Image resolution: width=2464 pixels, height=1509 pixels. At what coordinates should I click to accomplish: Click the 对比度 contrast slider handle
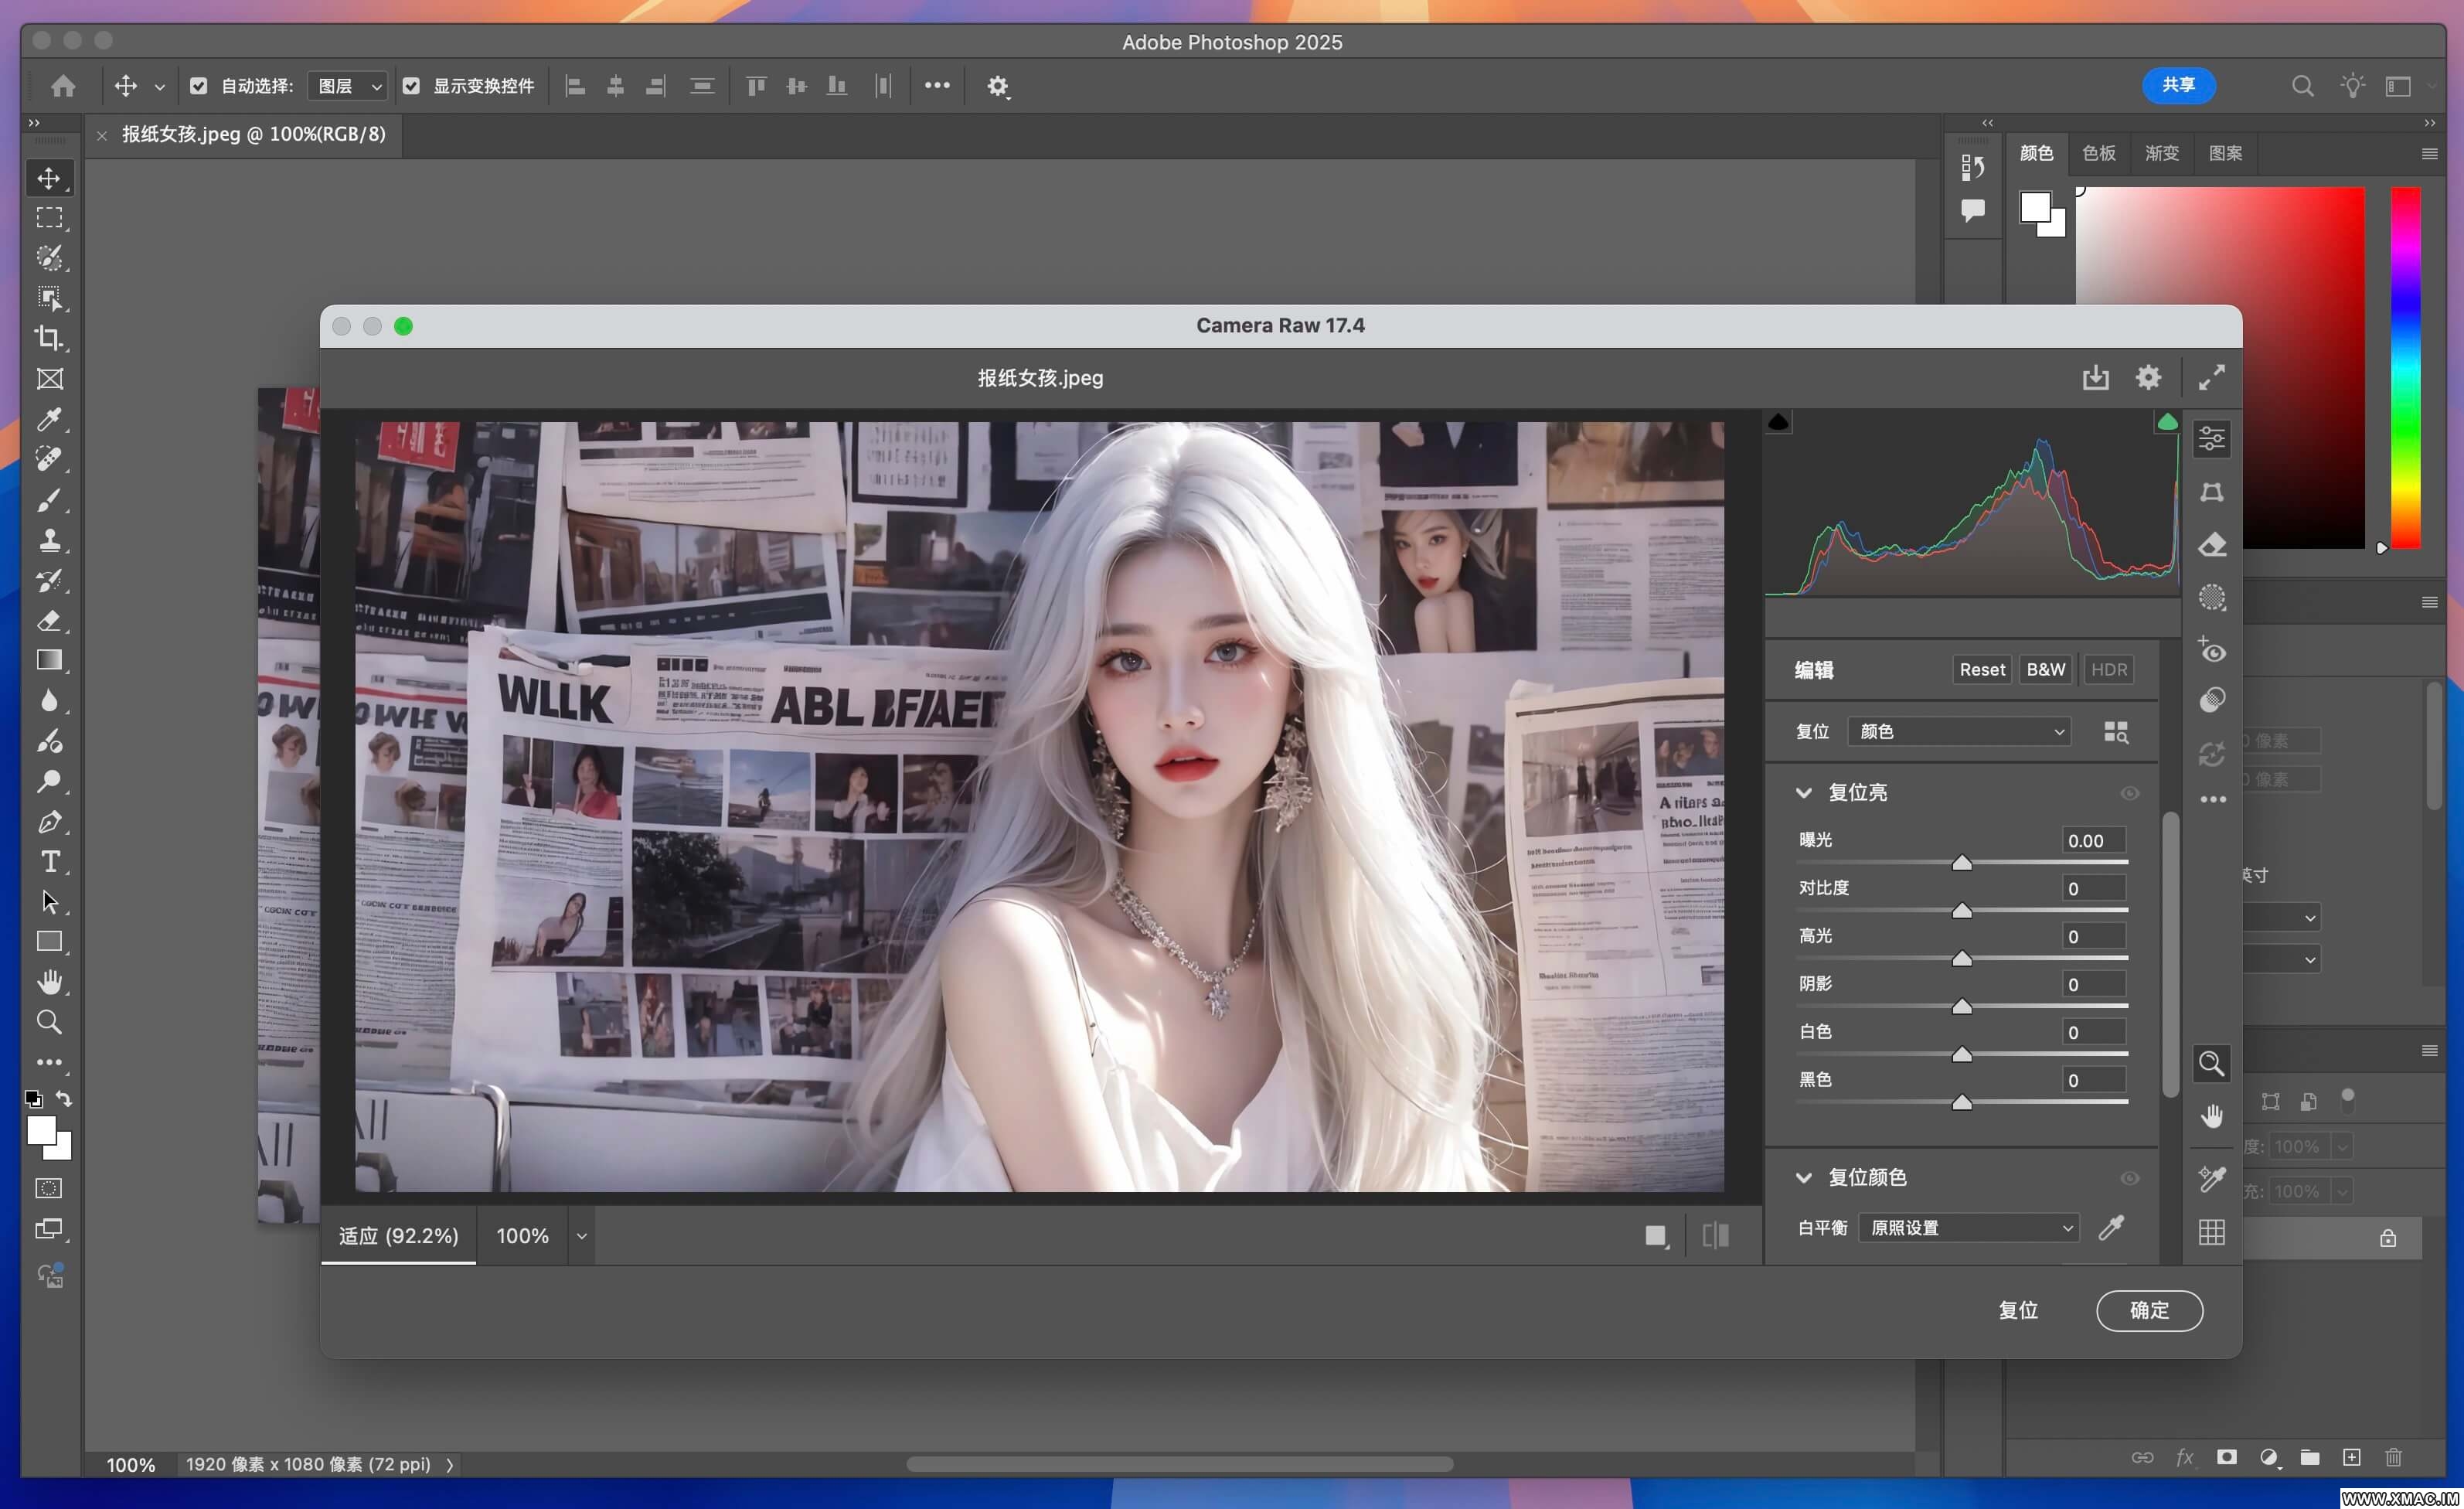point(1962,910)
